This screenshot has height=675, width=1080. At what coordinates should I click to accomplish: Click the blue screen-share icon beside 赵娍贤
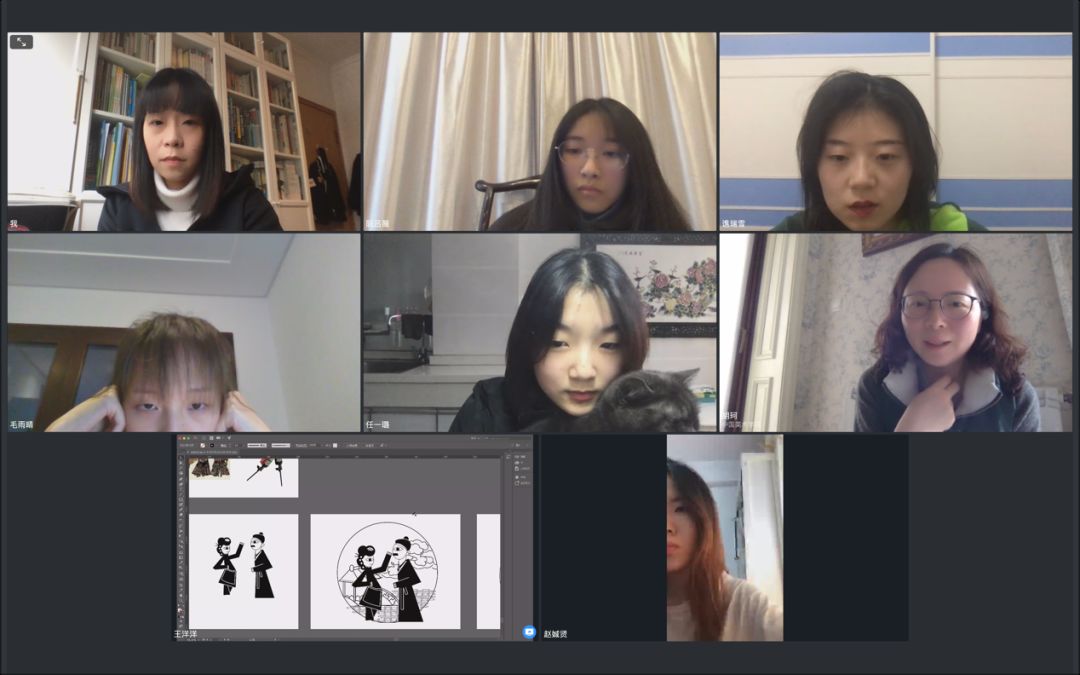pos(529,632)
